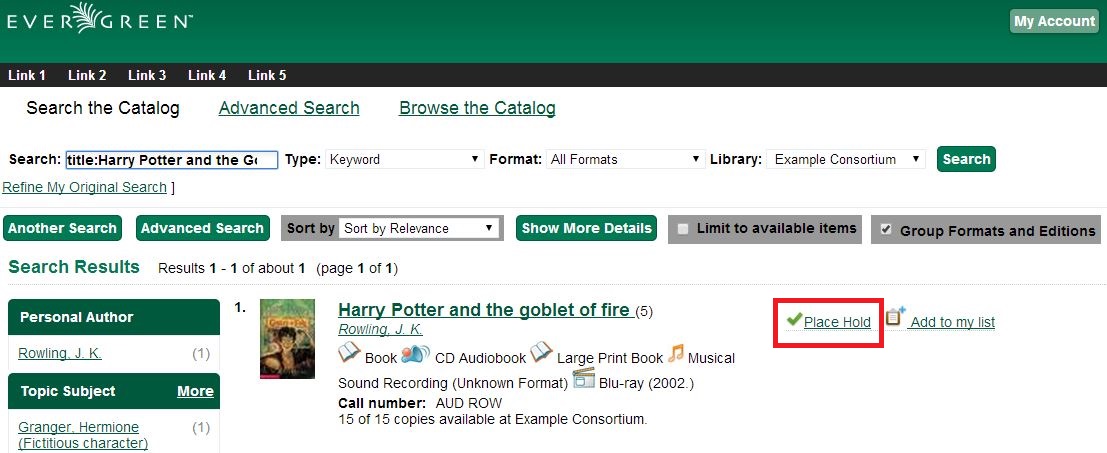Go to Browse the Catalog tab
The height and width of the screenshot is (453, 1107).
tap(477, 108)
